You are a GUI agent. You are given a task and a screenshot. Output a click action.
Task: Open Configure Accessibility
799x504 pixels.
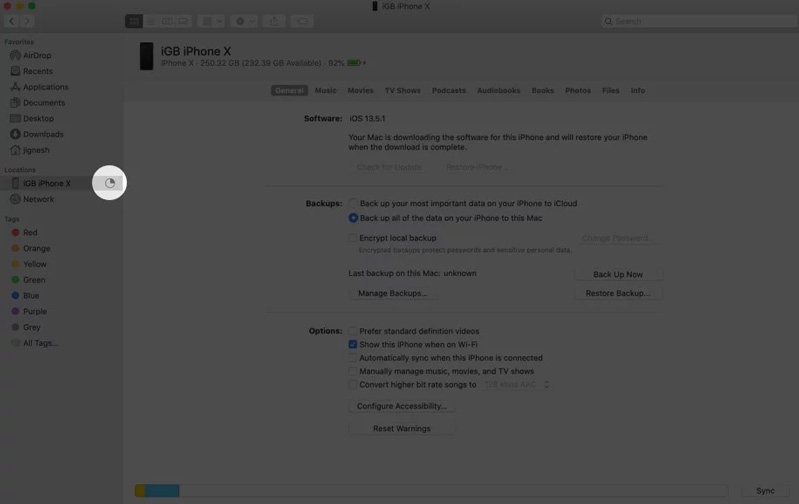point(402,406)
